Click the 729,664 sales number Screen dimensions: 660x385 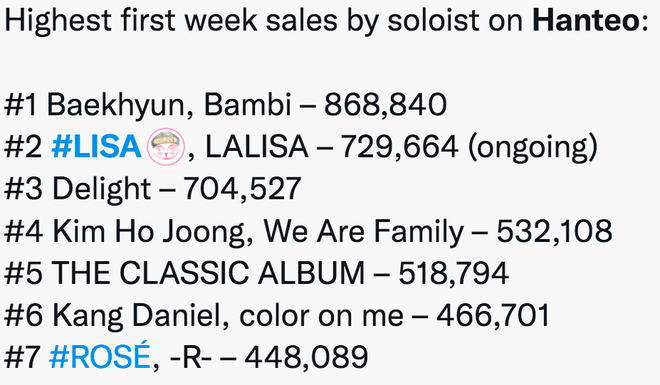(x=399, y=147)
